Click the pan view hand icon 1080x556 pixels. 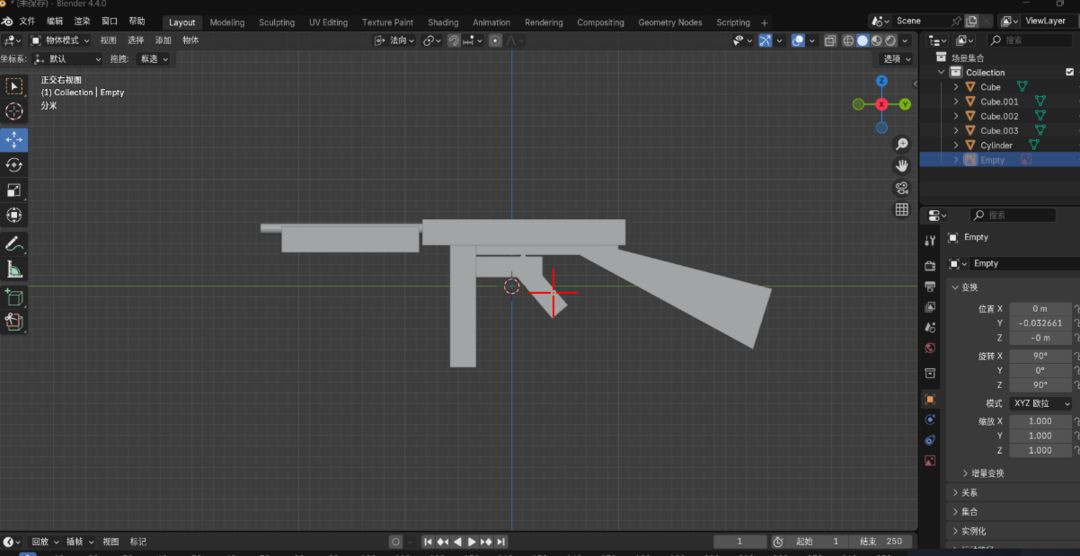pos(902,166)
